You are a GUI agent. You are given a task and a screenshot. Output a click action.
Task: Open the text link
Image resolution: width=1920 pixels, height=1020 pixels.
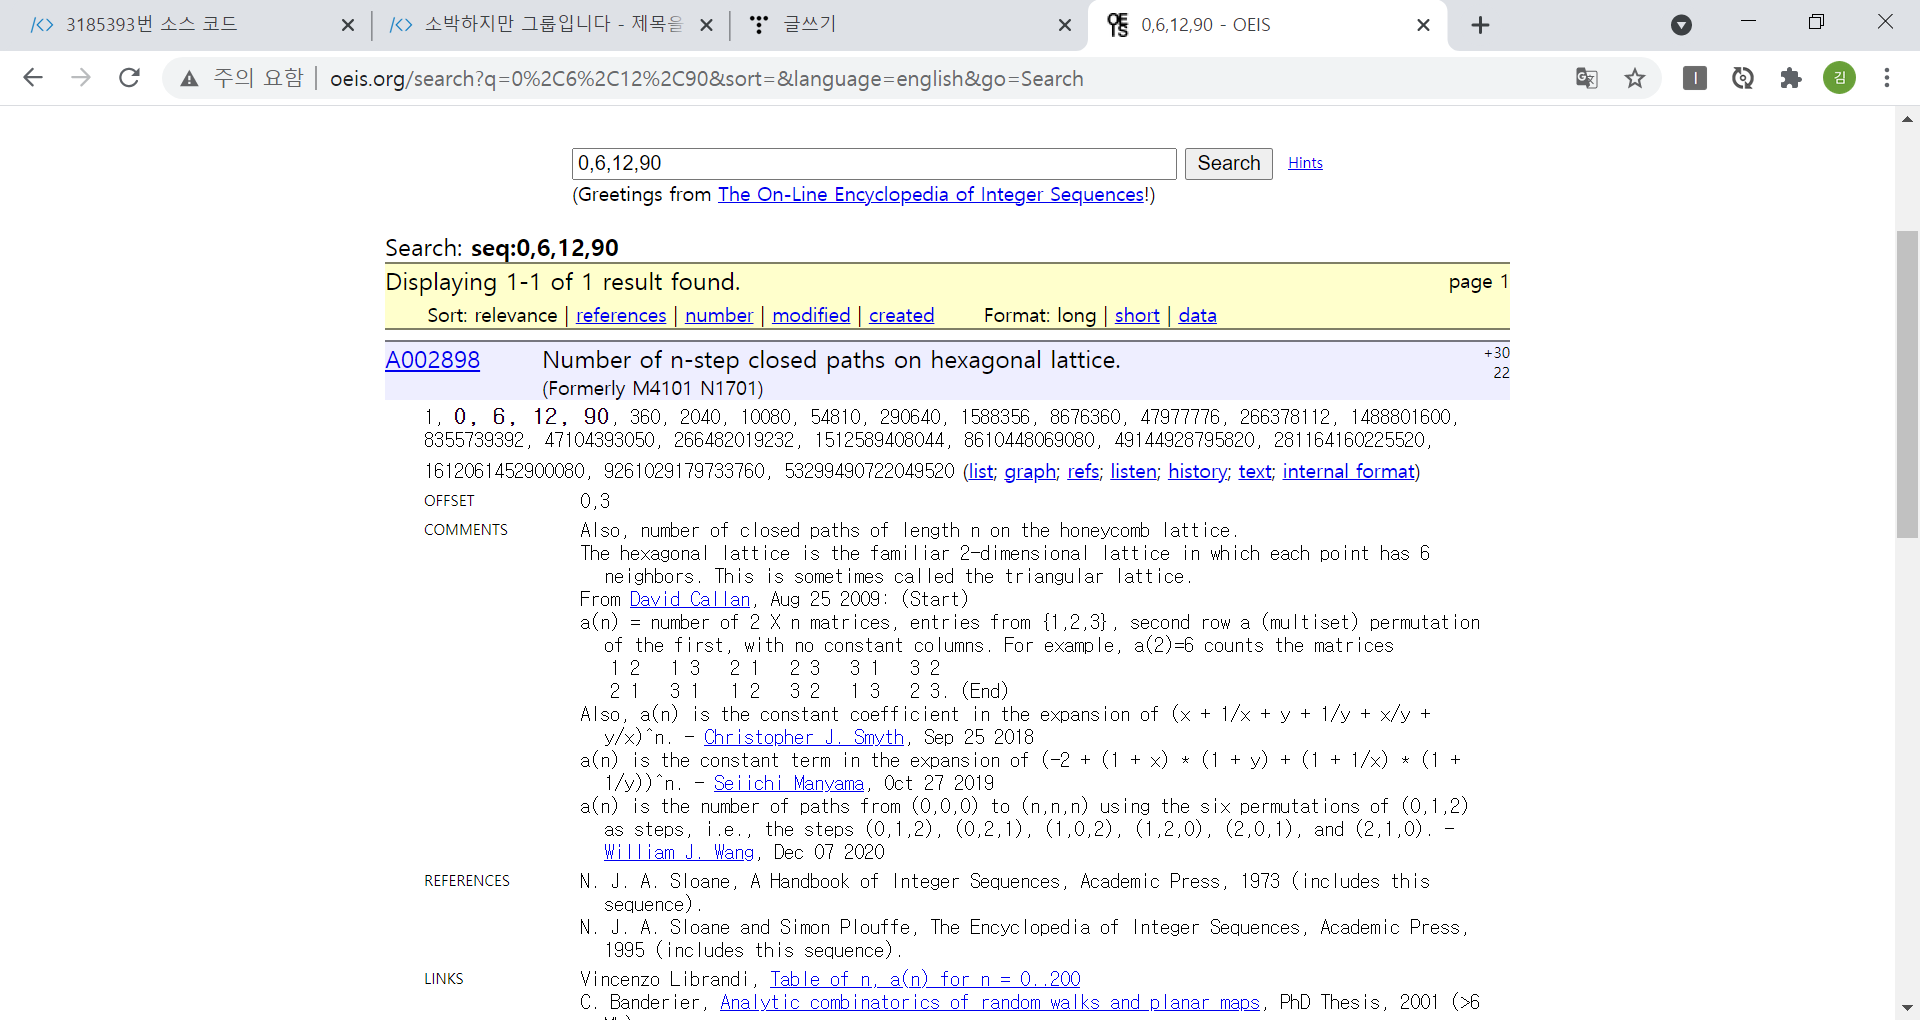point(1255,471)
